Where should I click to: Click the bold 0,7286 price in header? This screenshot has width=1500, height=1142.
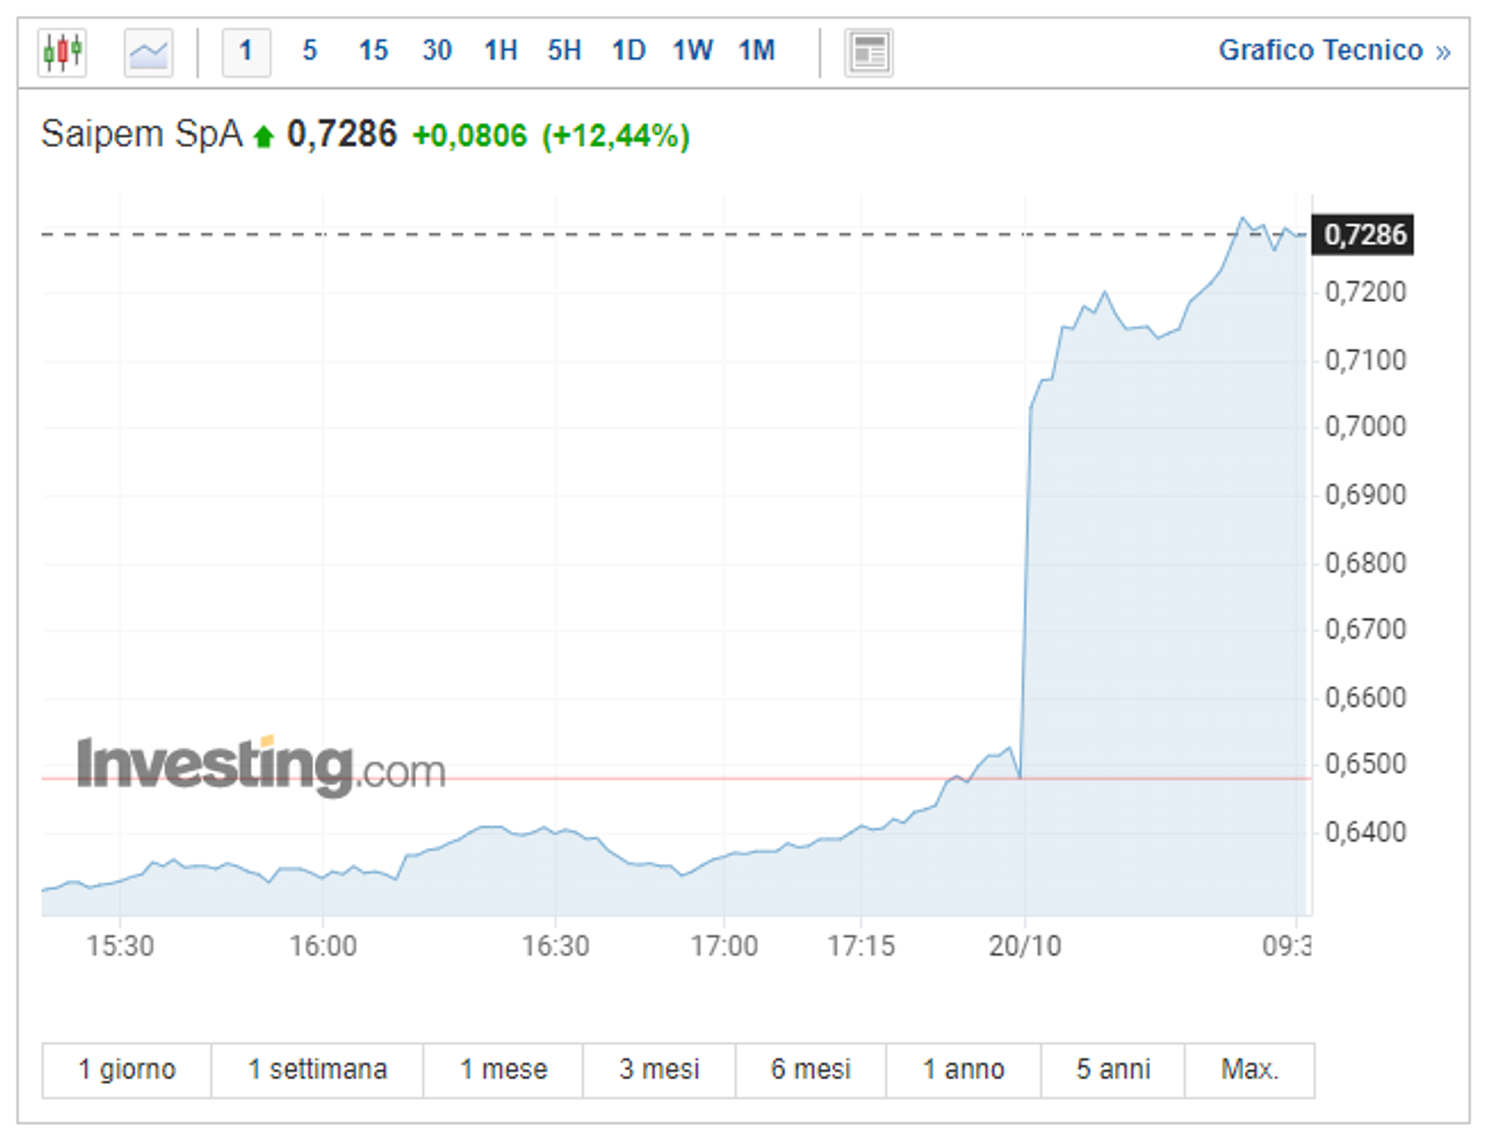(x=342, y=134)
